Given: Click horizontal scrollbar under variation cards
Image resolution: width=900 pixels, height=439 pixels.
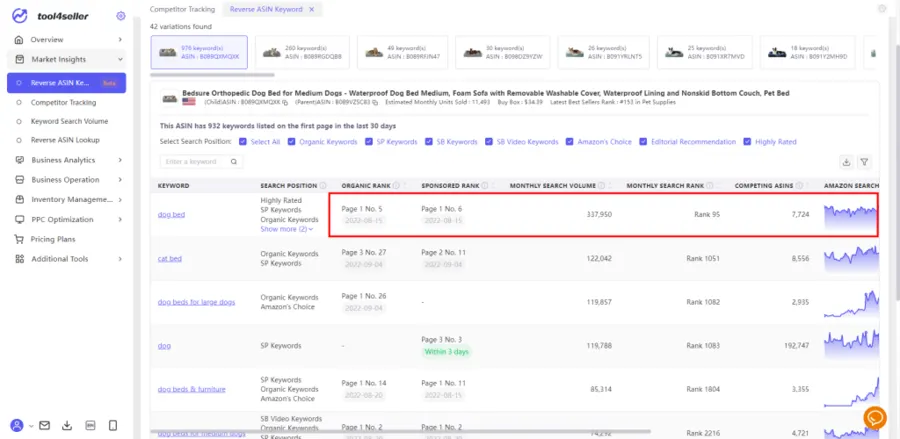Looking at the screenshot, I should point(212,75).
